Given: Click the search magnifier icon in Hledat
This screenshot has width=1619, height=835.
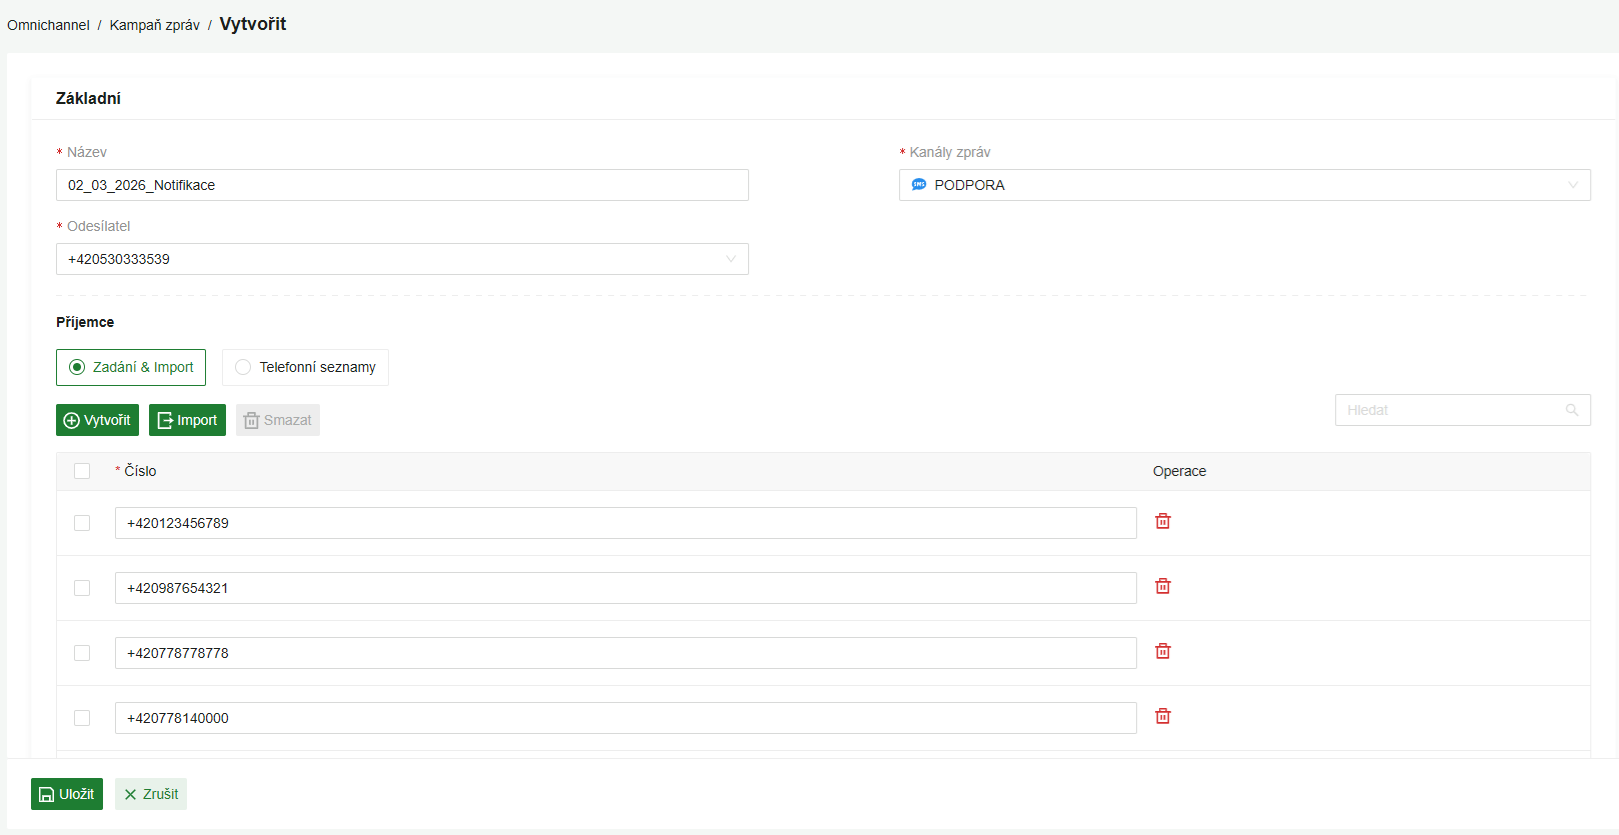Looking at the screenshot, I should pos(1571,410).
